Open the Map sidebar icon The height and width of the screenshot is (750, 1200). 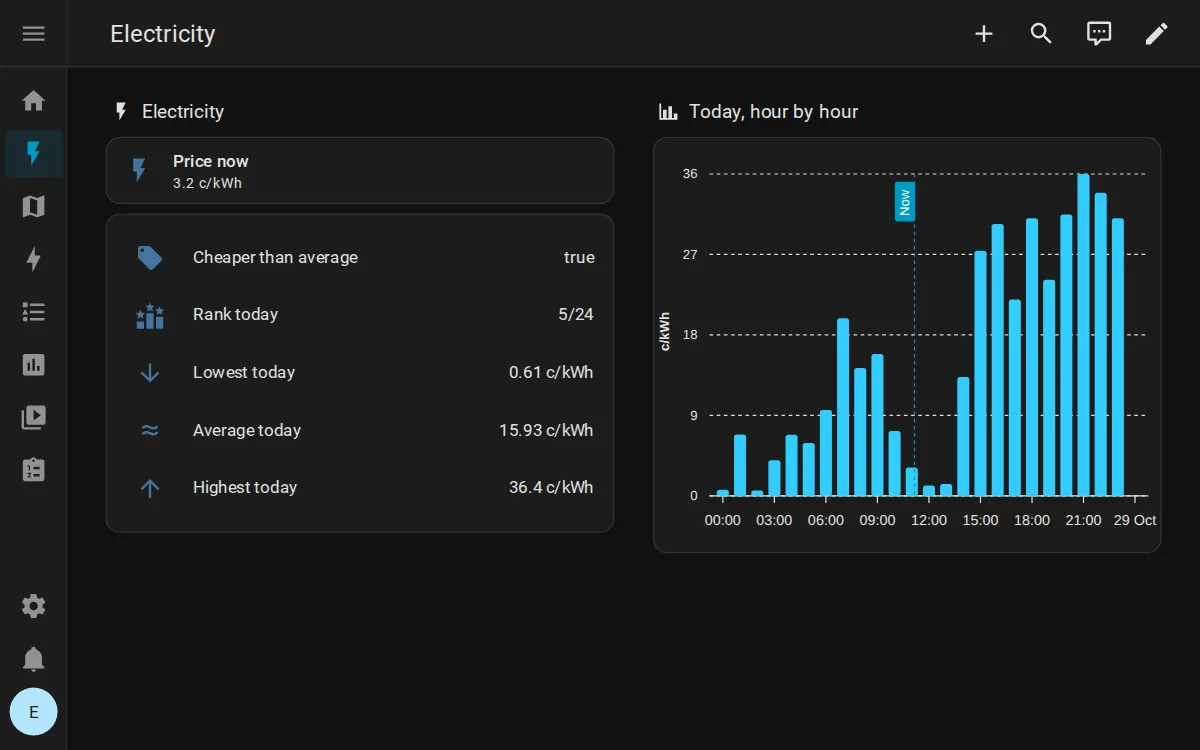pyautogui.click(x=34, y=207)
